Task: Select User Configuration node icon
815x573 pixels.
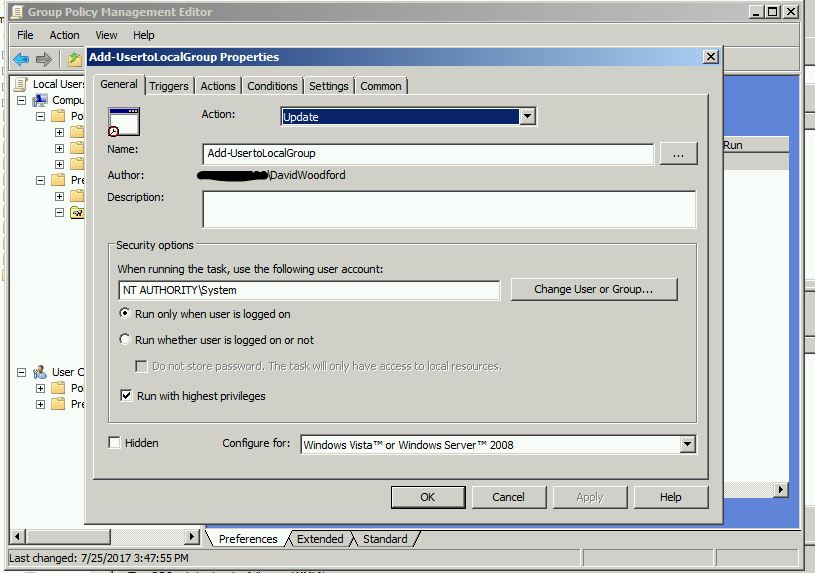Action: (40, 372)
